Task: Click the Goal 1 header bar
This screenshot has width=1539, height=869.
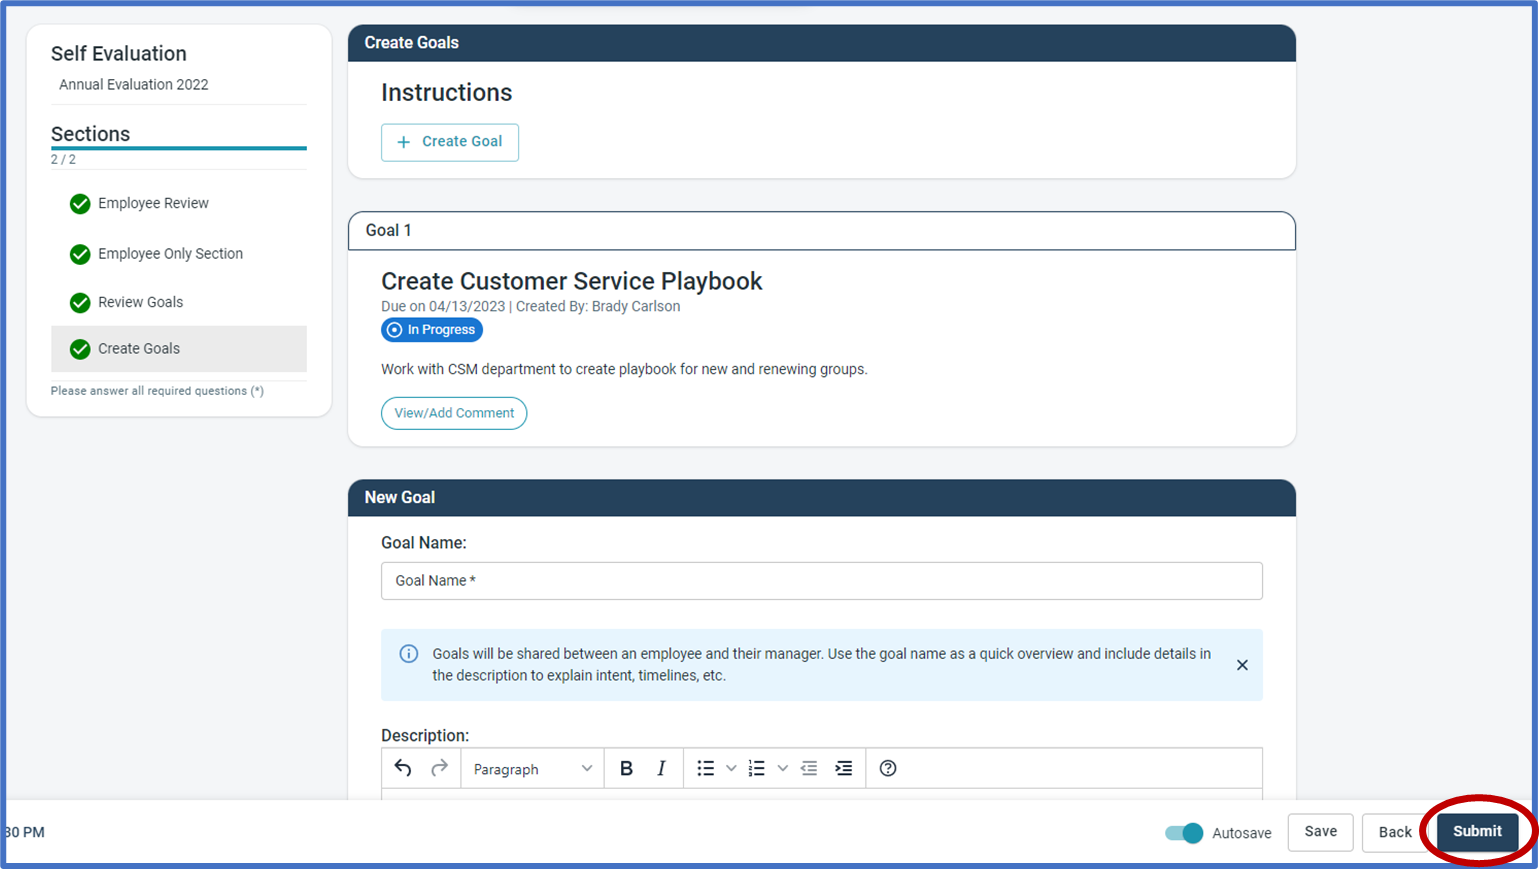Action: point(822,231)
